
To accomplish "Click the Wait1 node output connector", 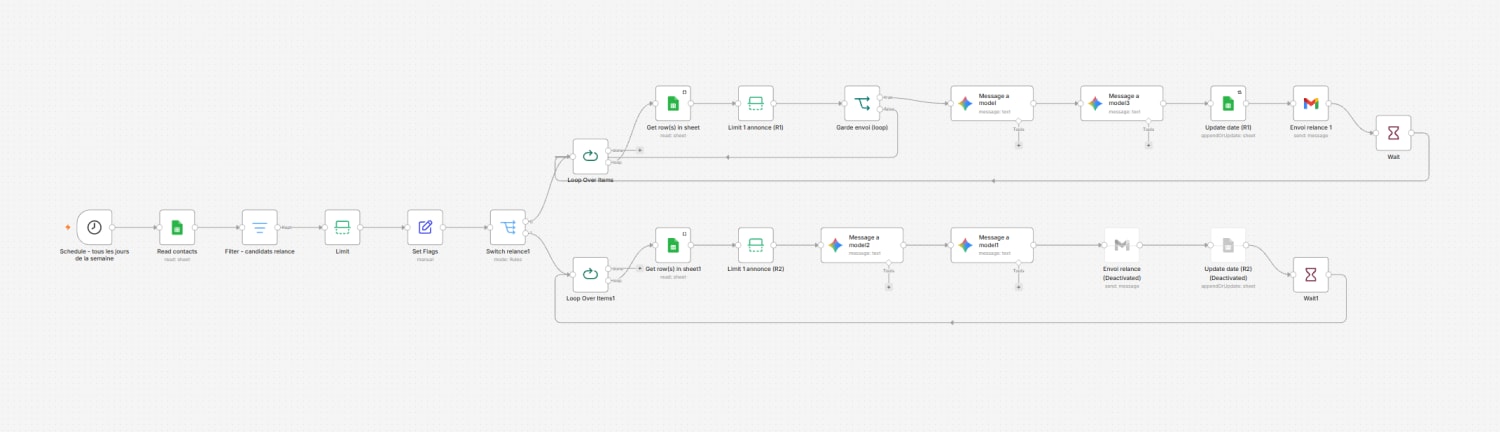I will pos(1330,274).
